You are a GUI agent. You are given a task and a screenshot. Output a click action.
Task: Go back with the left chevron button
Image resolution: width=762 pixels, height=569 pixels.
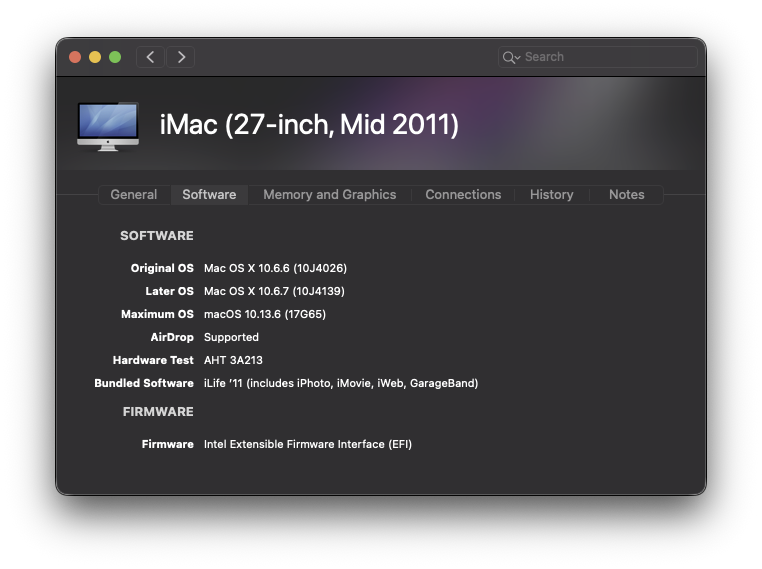pyautogui.click(x=150, y=57)
